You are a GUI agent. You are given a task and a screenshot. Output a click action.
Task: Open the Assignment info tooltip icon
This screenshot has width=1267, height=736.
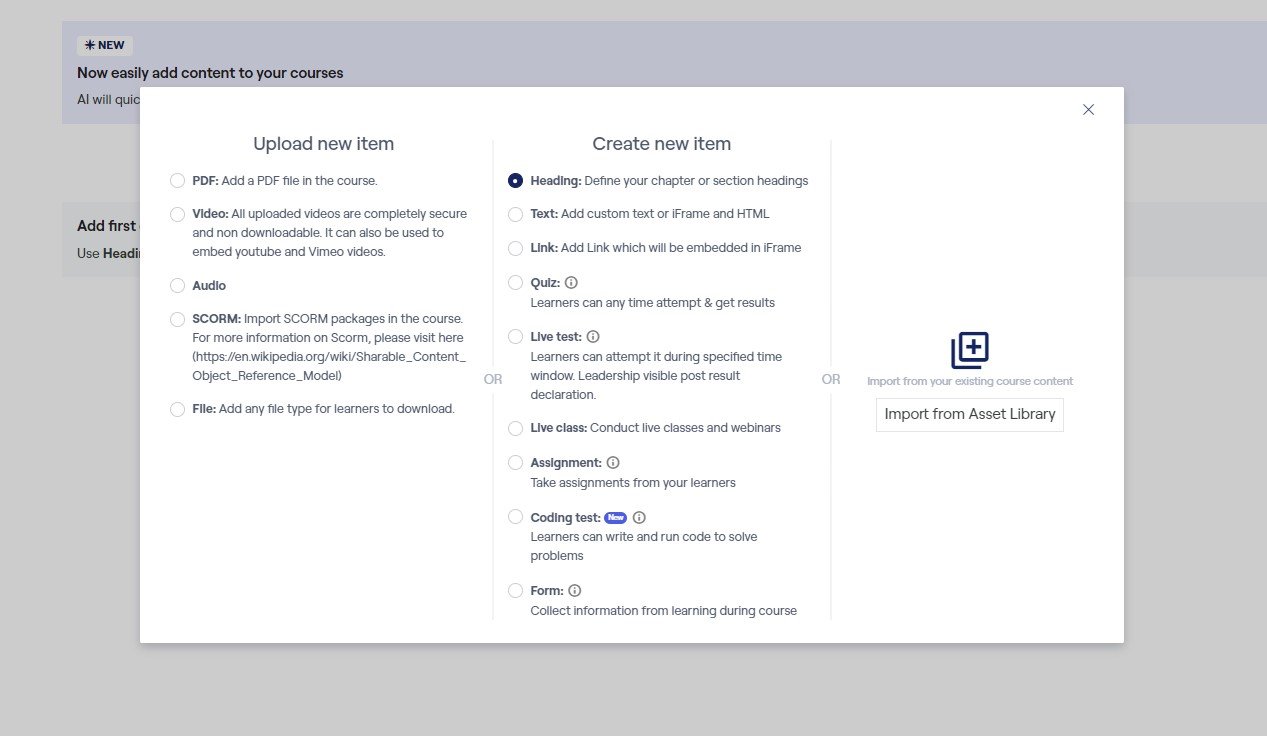coord(613,463)
